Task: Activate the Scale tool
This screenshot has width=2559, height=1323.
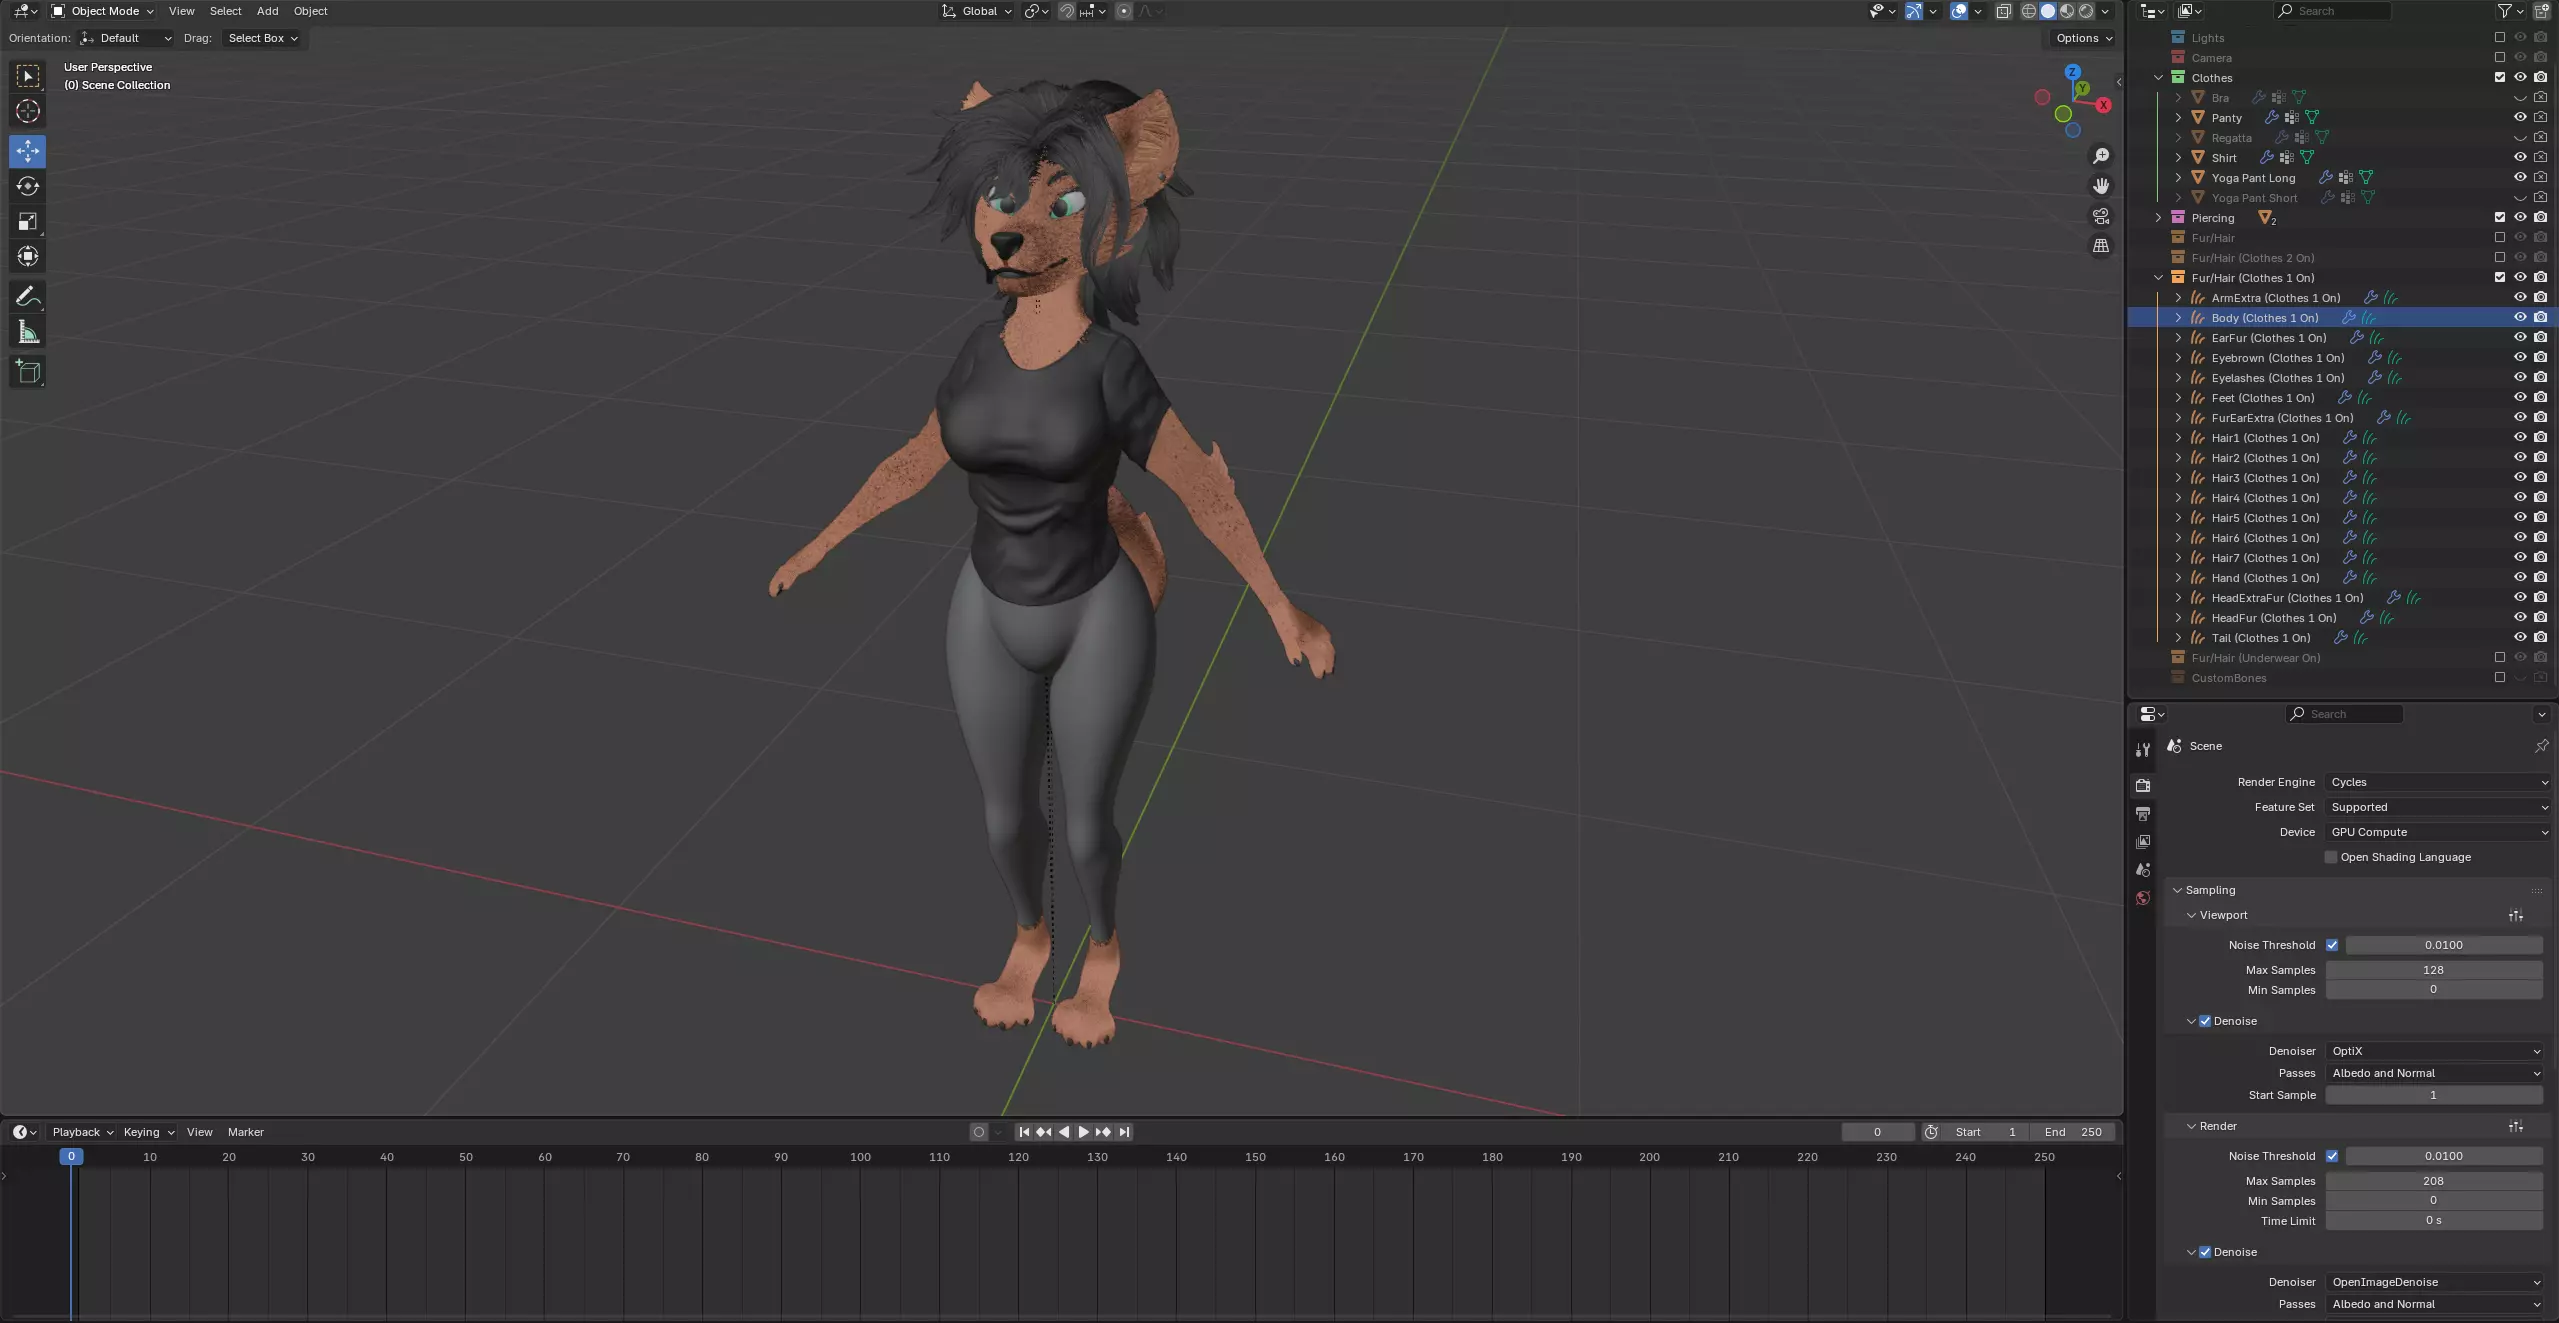Action: point(28,221)
